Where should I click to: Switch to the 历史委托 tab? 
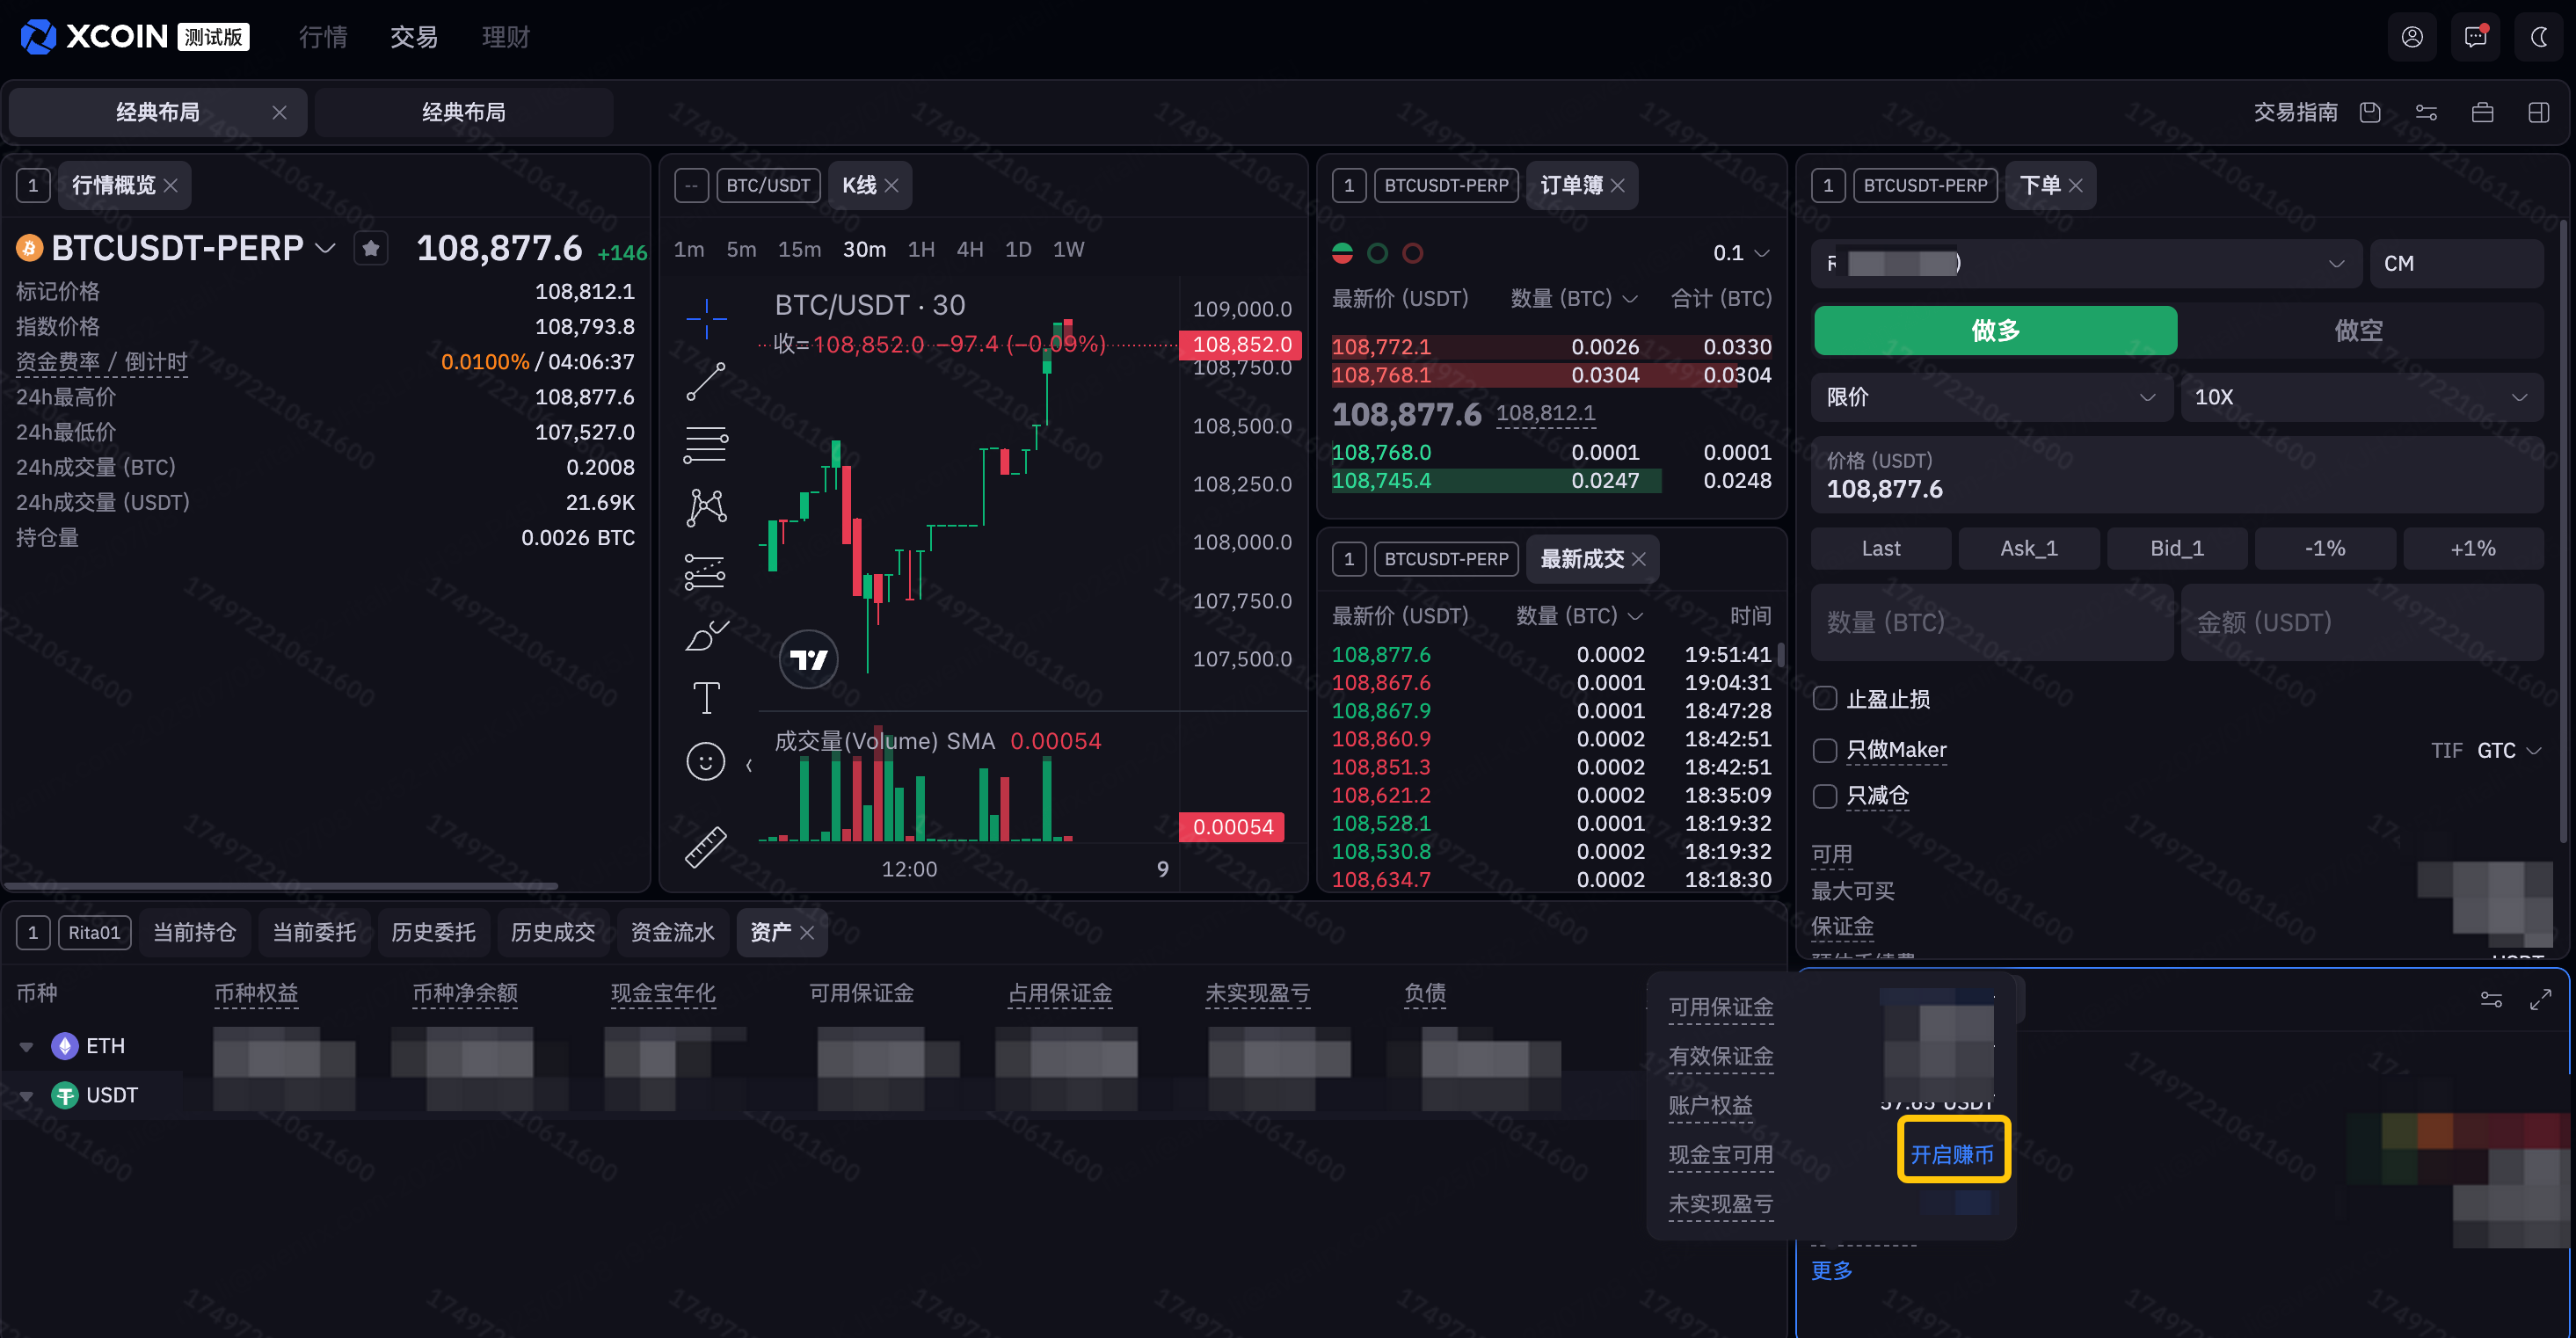point(433,932)
